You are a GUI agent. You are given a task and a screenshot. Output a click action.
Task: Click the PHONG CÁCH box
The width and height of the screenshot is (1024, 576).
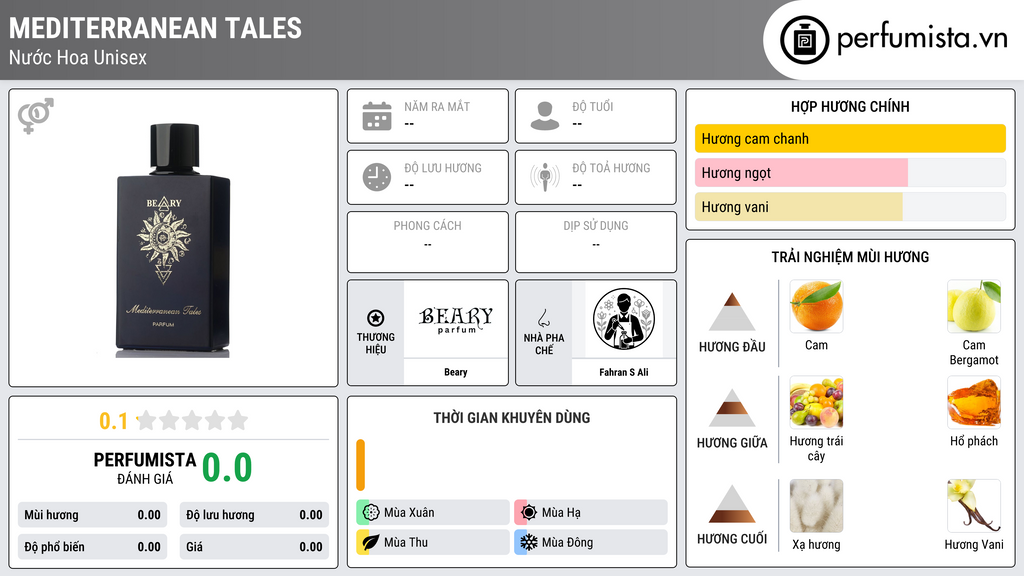pyautogui.click(x=428, y=242)
